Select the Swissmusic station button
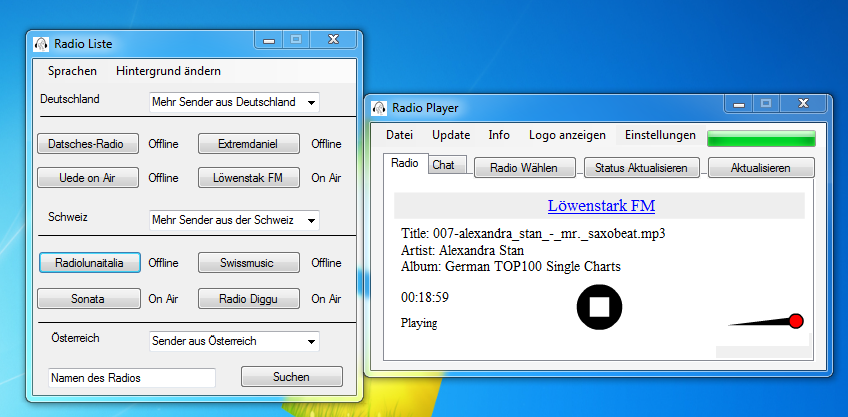The width and height of the screenshot is (848, 417). [248, 263]
